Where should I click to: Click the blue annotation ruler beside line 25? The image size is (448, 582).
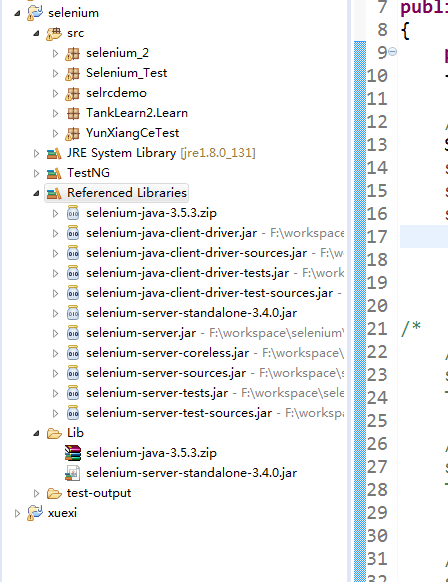click(360, 421)
